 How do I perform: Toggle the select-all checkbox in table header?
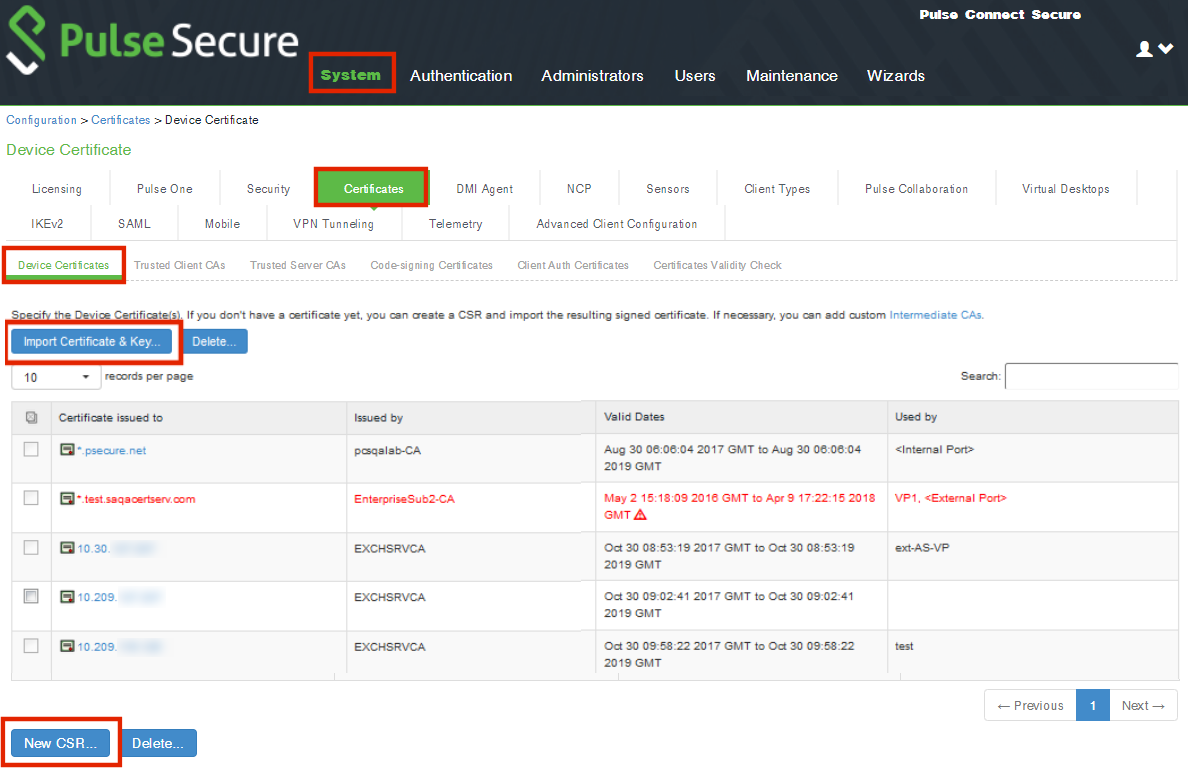31,417
